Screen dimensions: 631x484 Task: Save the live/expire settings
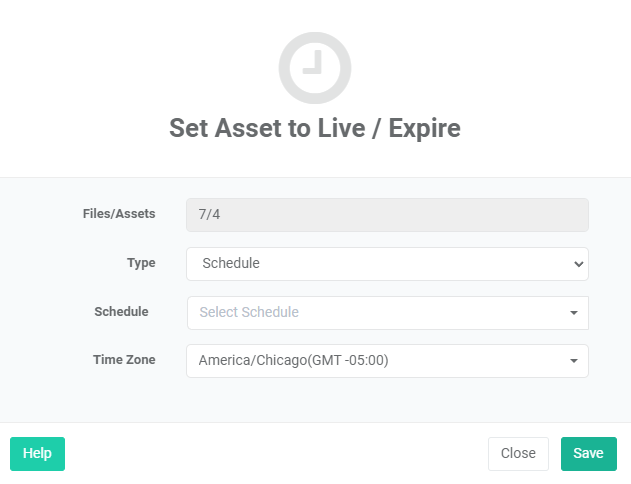tap(589, 454)
